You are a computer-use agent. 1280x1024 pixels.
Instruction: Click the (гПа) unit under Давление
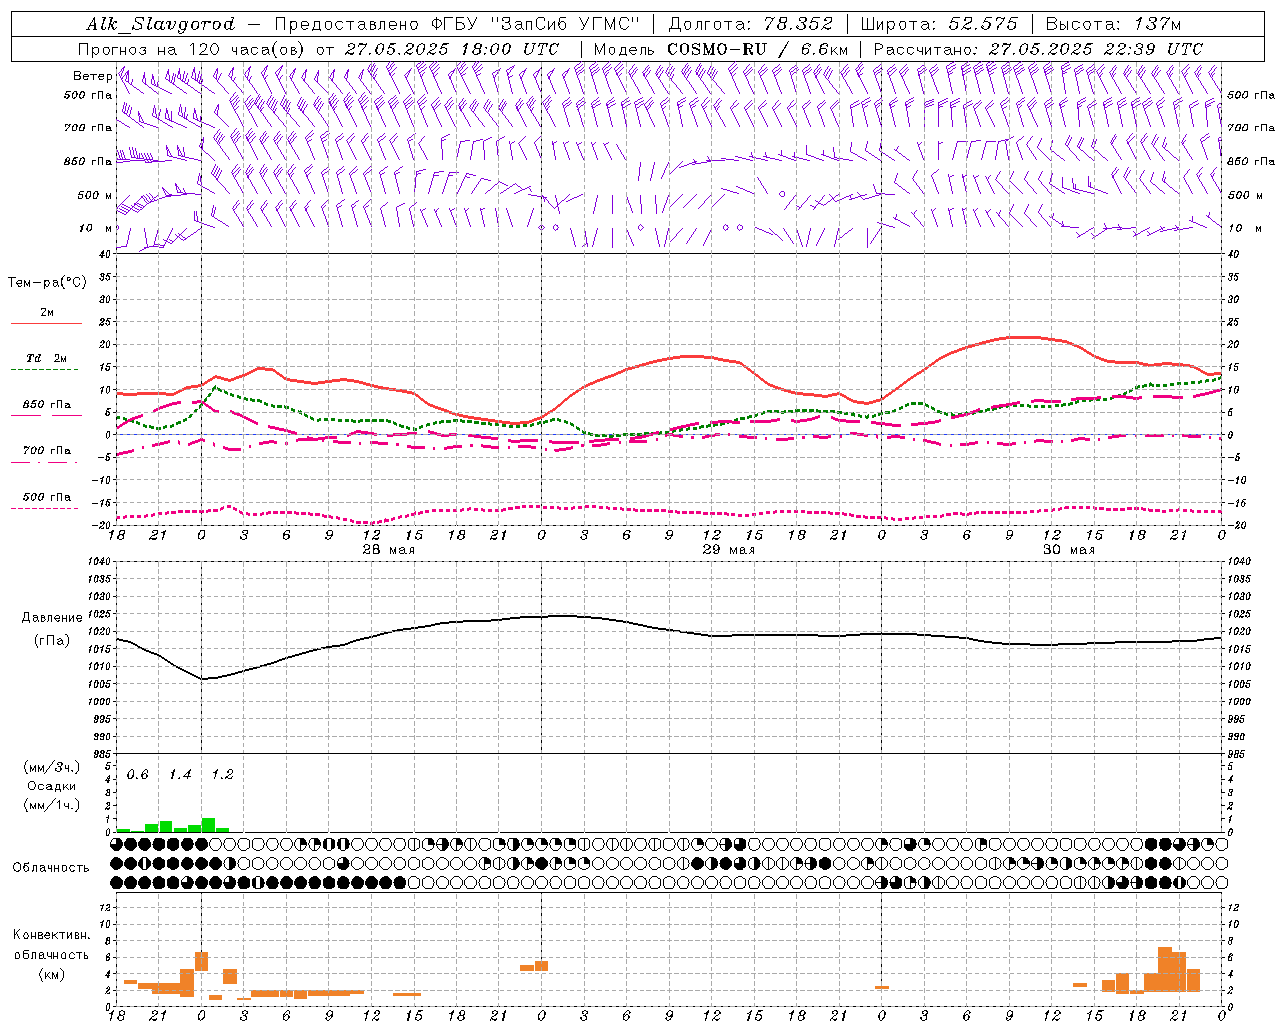(x=52, y=641)
